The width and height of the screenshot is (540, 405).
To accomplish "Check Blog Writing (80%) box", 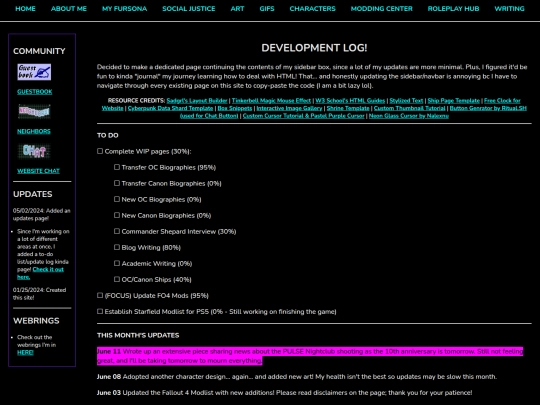I will [x=117, y=247].
